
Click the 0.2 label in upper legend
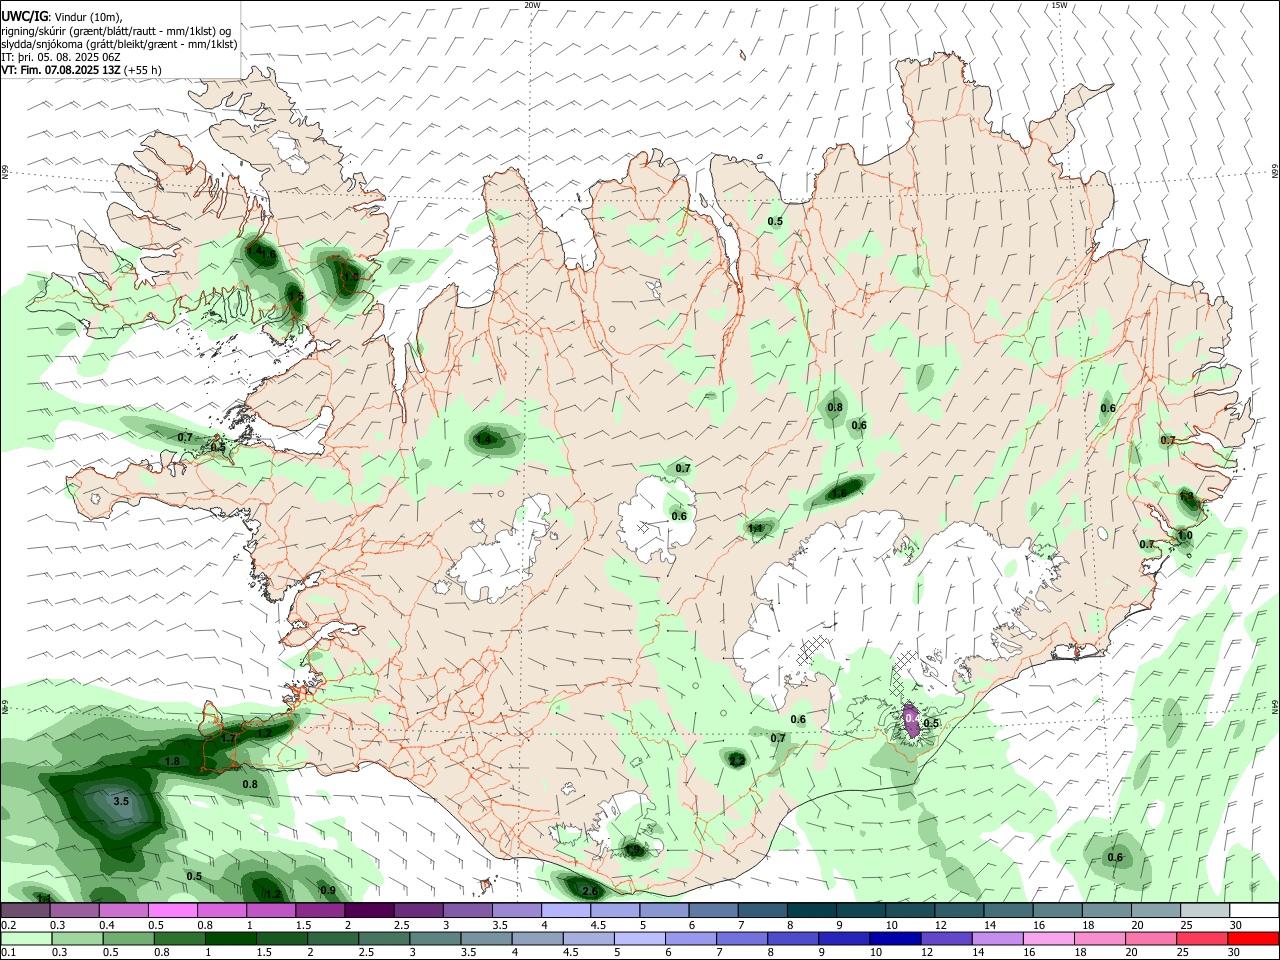[x=8, y=925]
